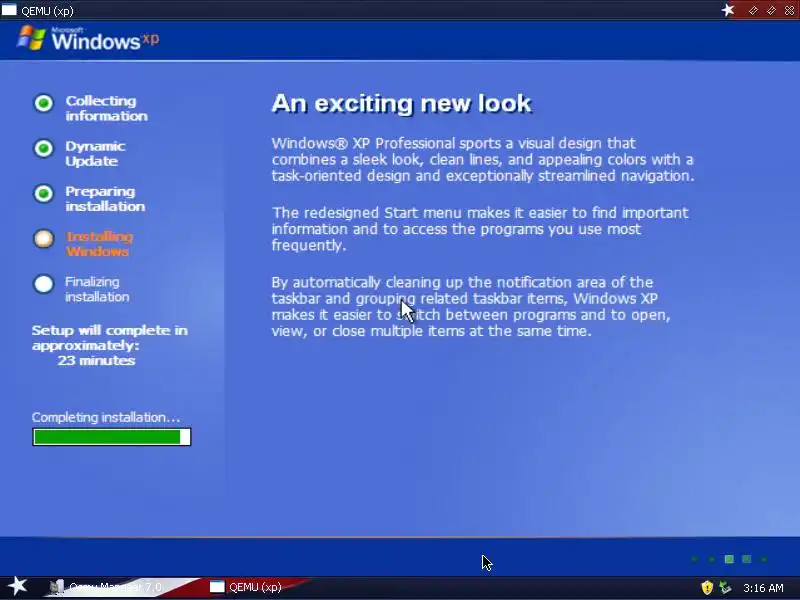
Task: Select the QEMU (xp) taskbar button
Action: pos(246,587)
